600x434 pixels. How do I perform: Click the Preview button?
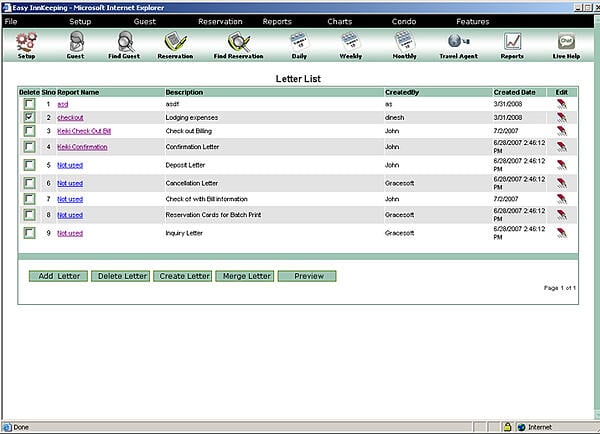click(x=307, y=276)
